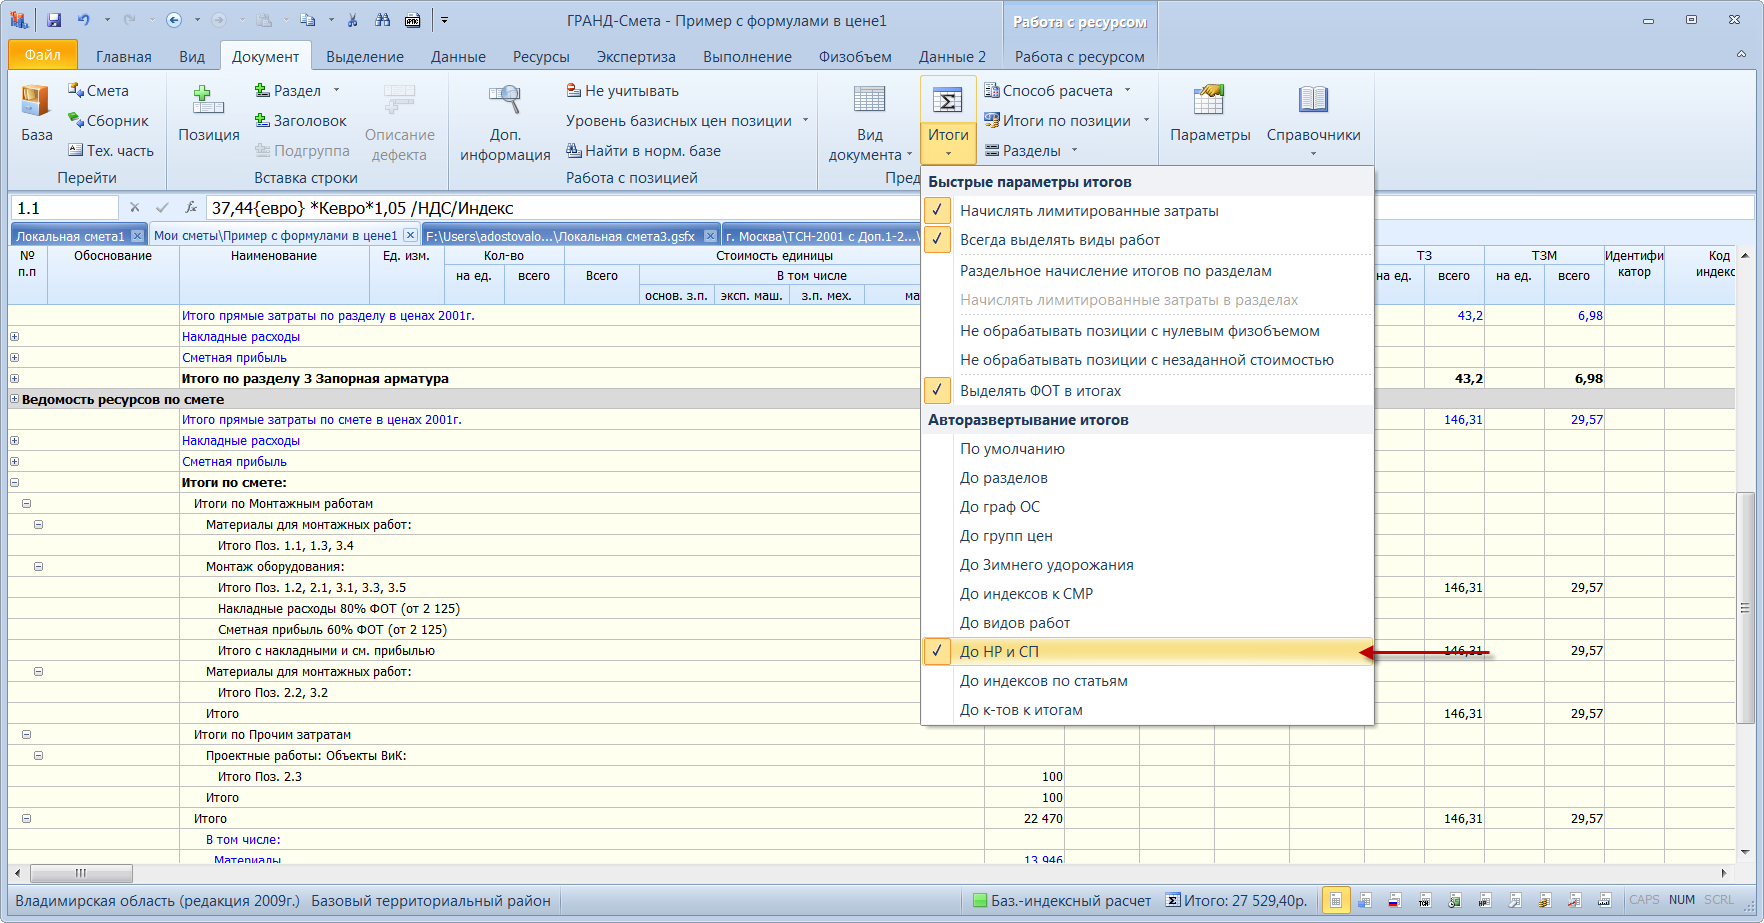Switch to the Экспертиза ribbon tab
This screenshot has height=923, width=1764.
click(x=636, y=57)
